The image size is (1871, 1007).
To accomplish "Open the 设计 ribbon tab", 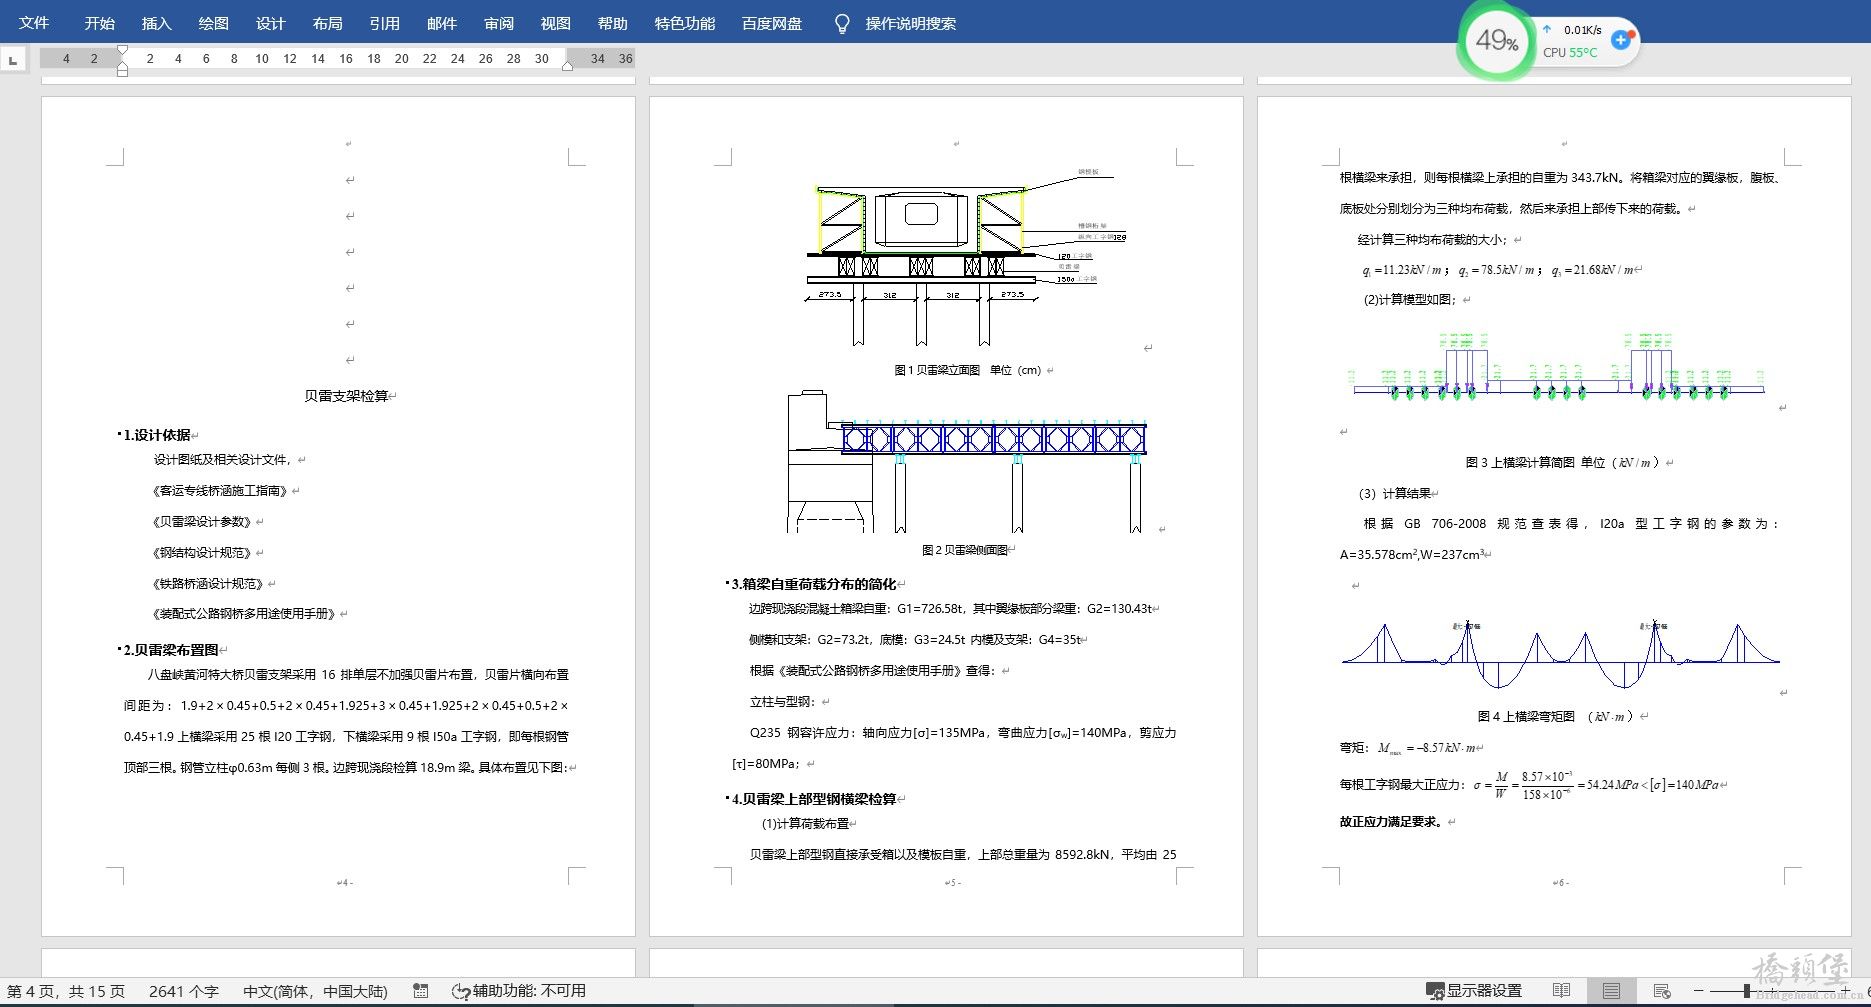I will pyautogui.click(x=270, y=23).
